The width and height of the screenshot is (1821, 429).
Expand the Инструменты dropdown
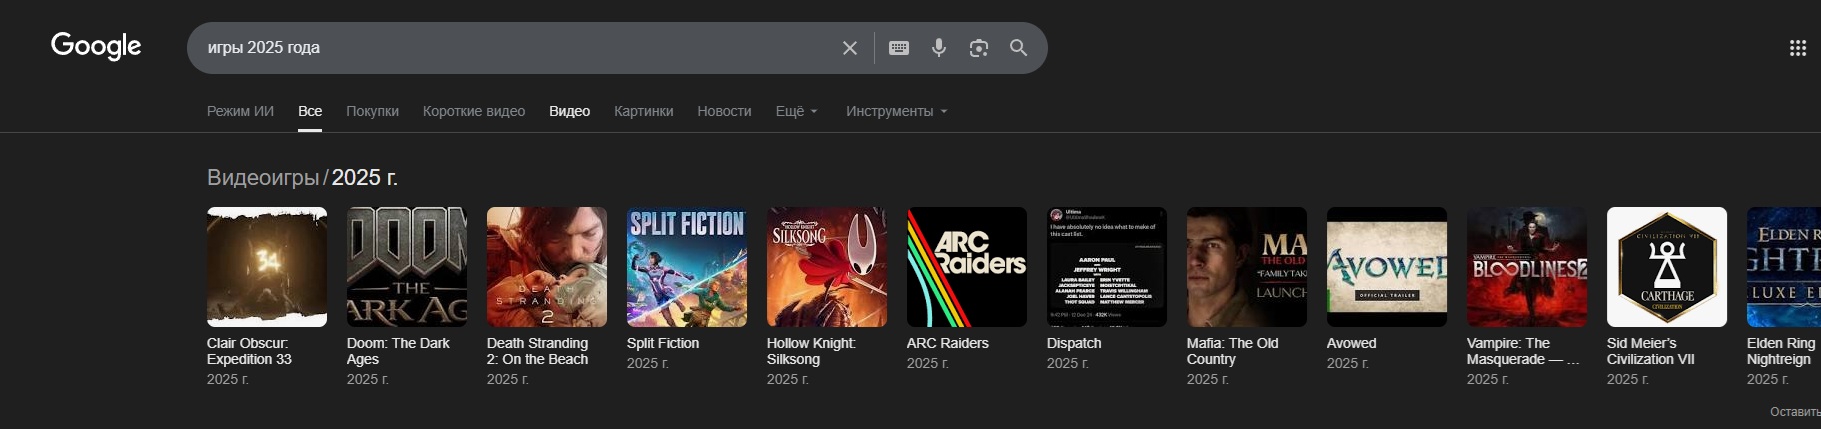[x=896, y=111]
